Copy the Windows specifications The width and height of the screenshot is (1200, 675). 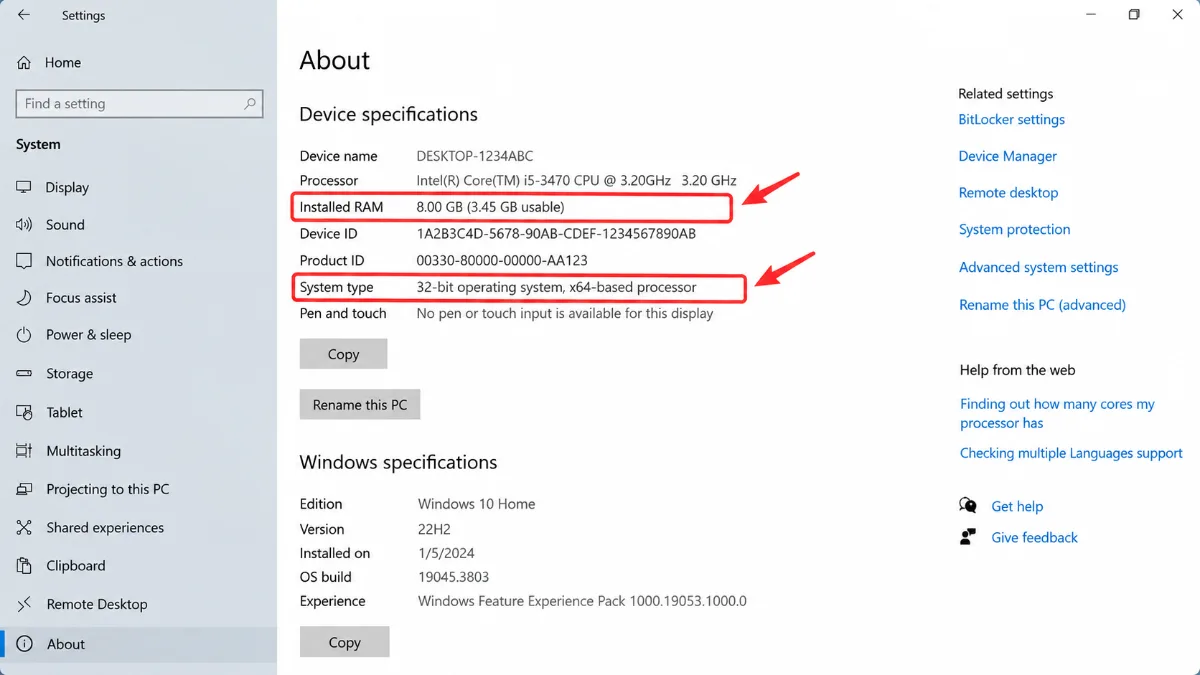pyautogui.click(x=344, y=642)
